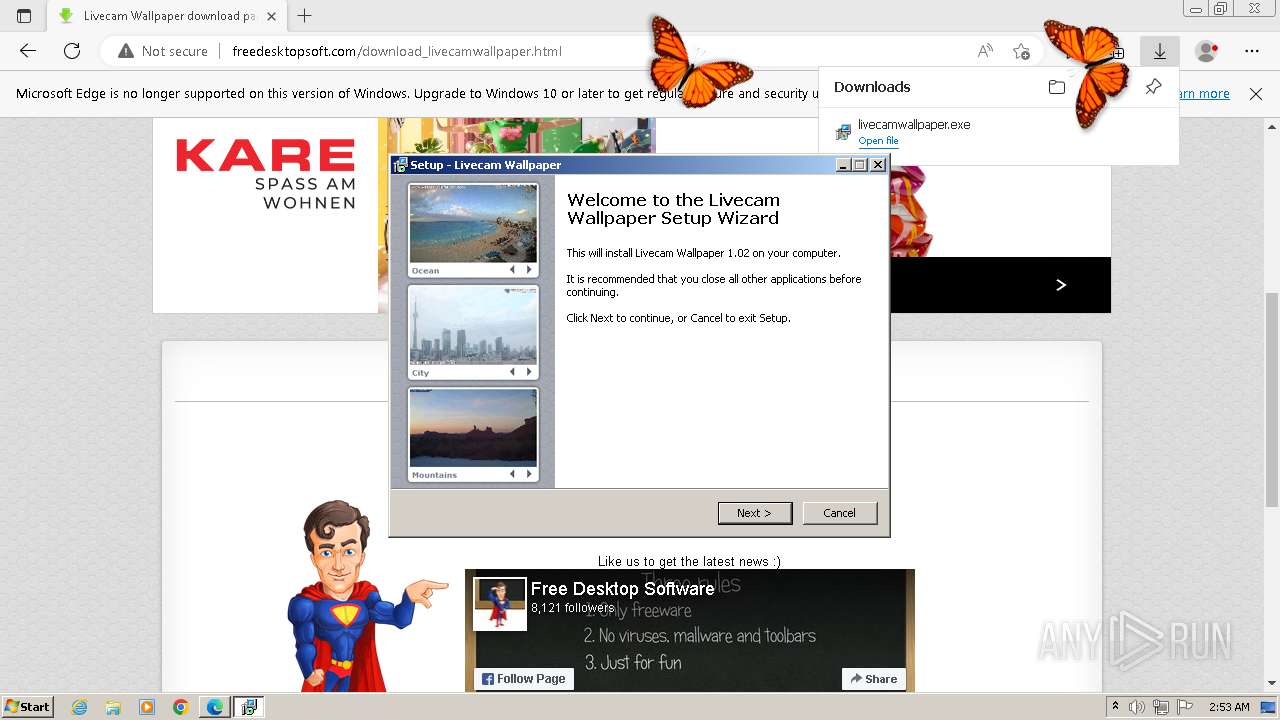Show next City webcam image
Image resolution: width=1280 pixels, height=720 pixels.
[529, 372]
